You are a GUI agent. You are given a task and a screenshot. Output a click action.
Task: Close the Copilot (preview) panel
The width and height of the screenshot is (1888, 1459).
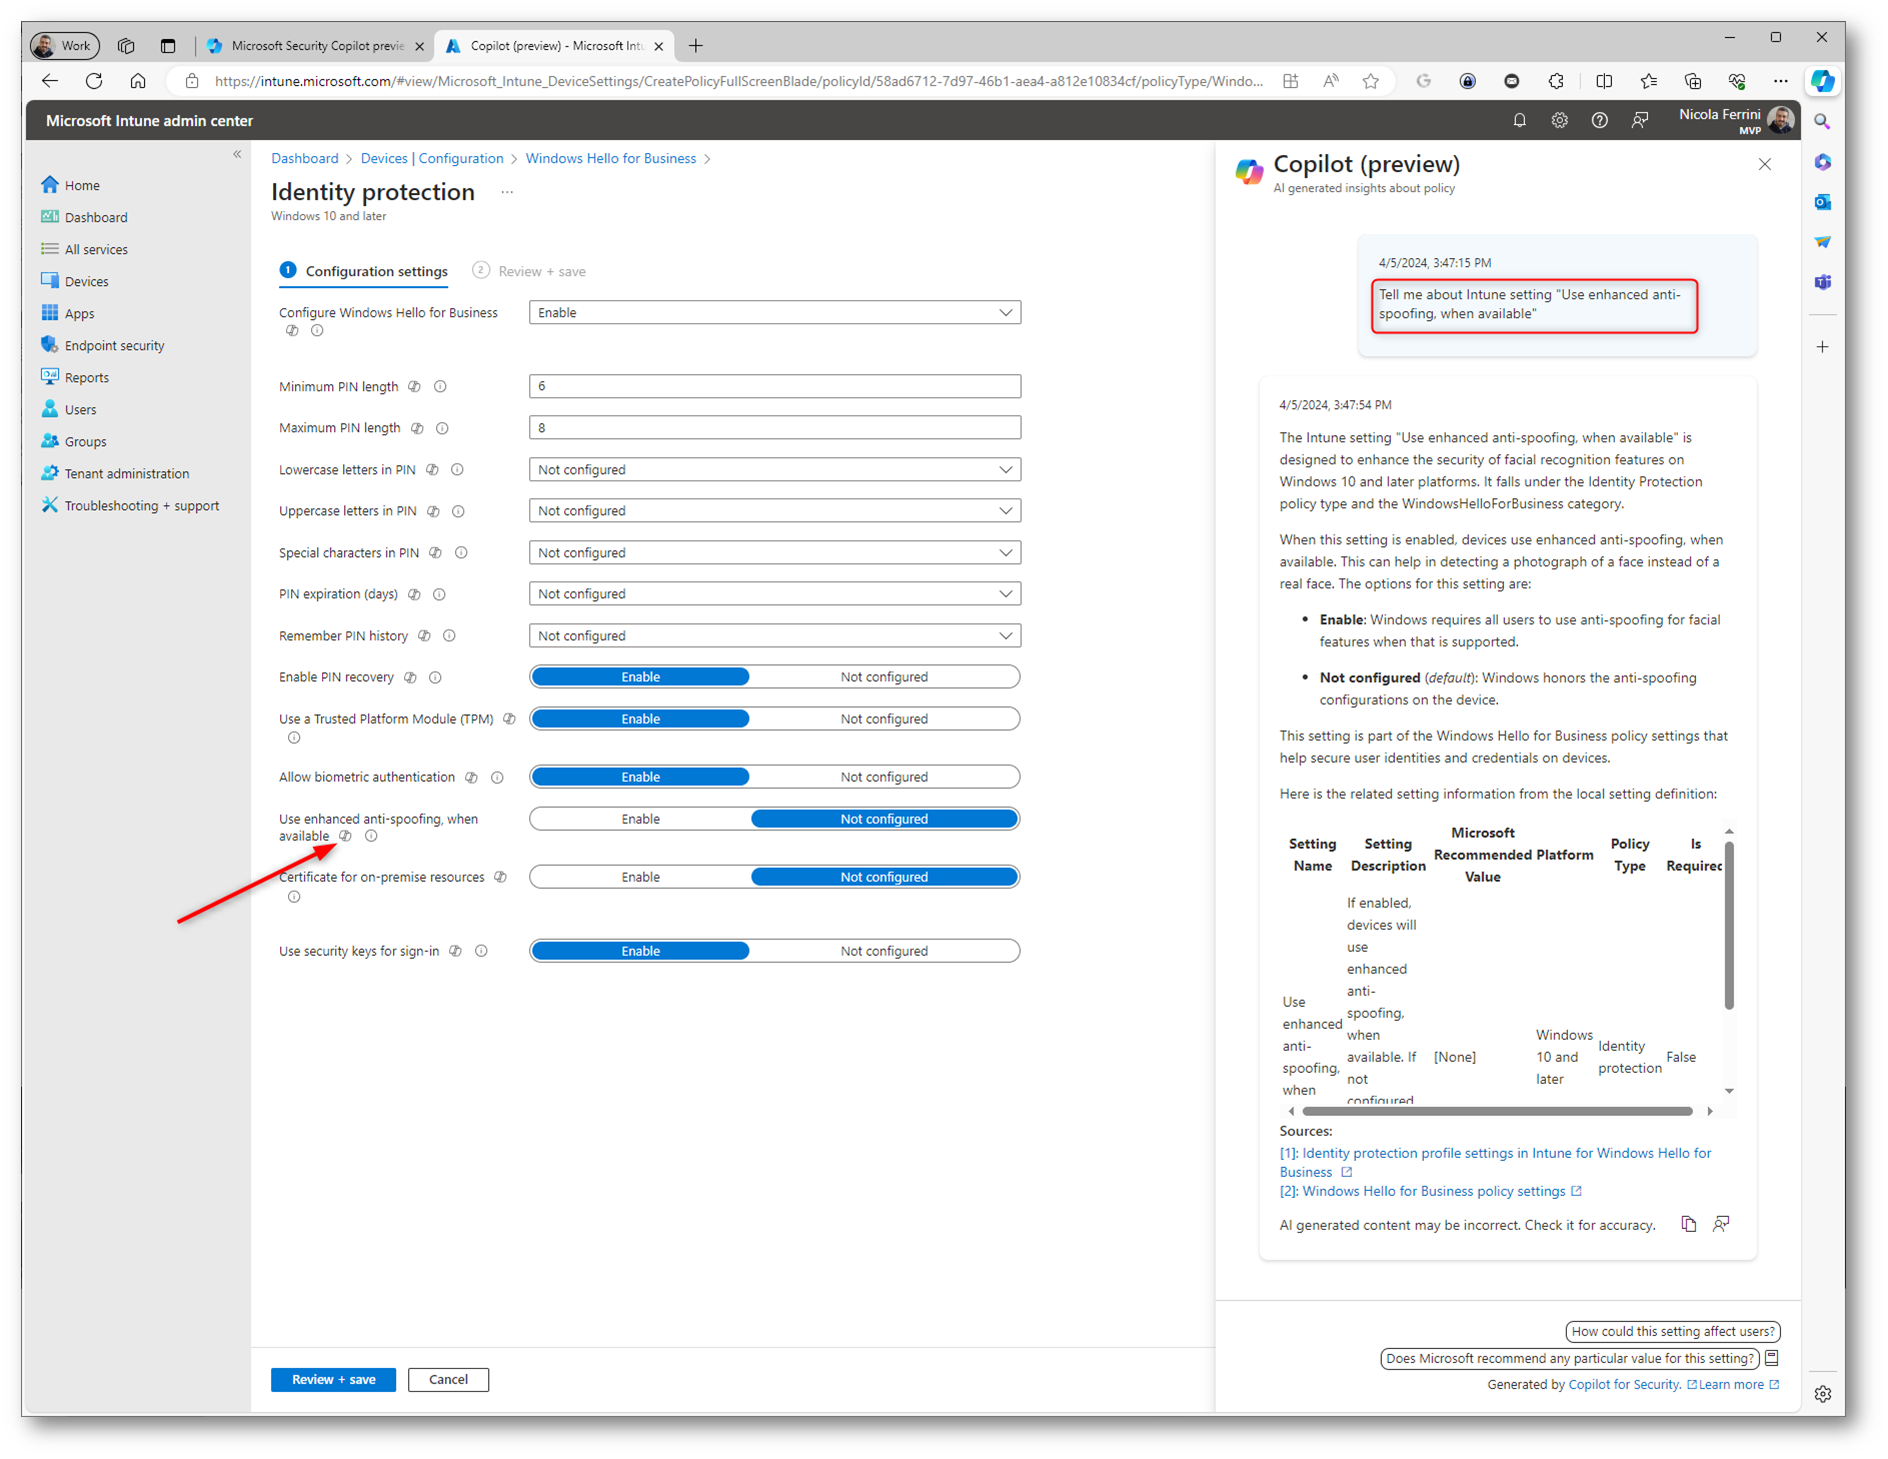1764,165
